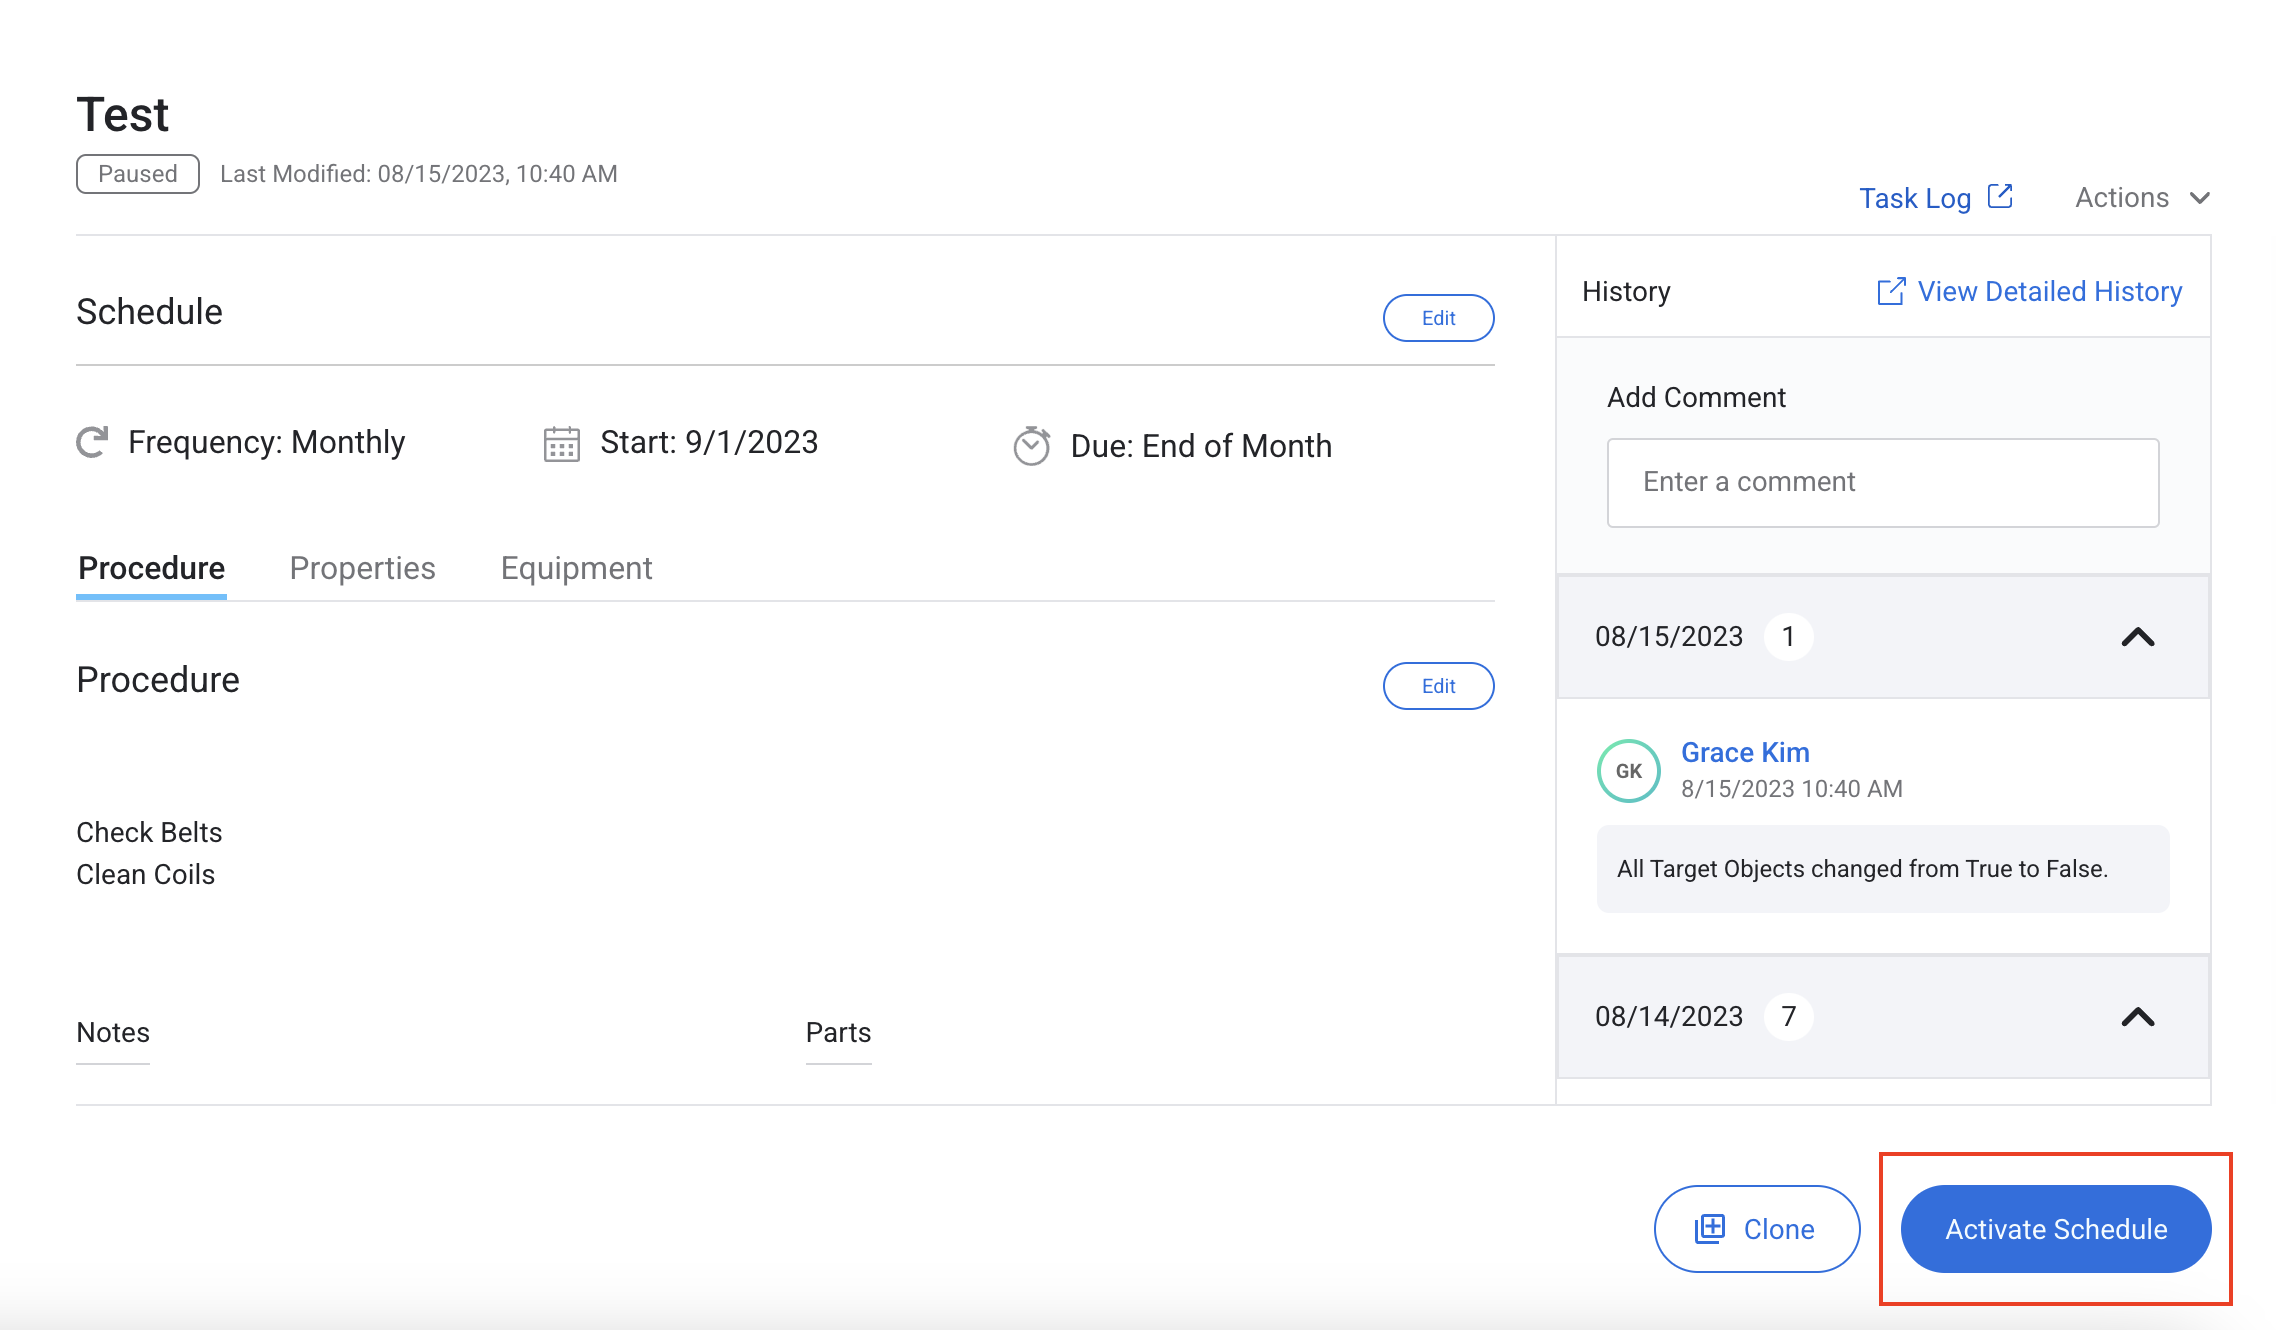This screenshot has height=1330, width=2276.
Task: Click the Clone button's duplicate icon
Action: 1710,1229
